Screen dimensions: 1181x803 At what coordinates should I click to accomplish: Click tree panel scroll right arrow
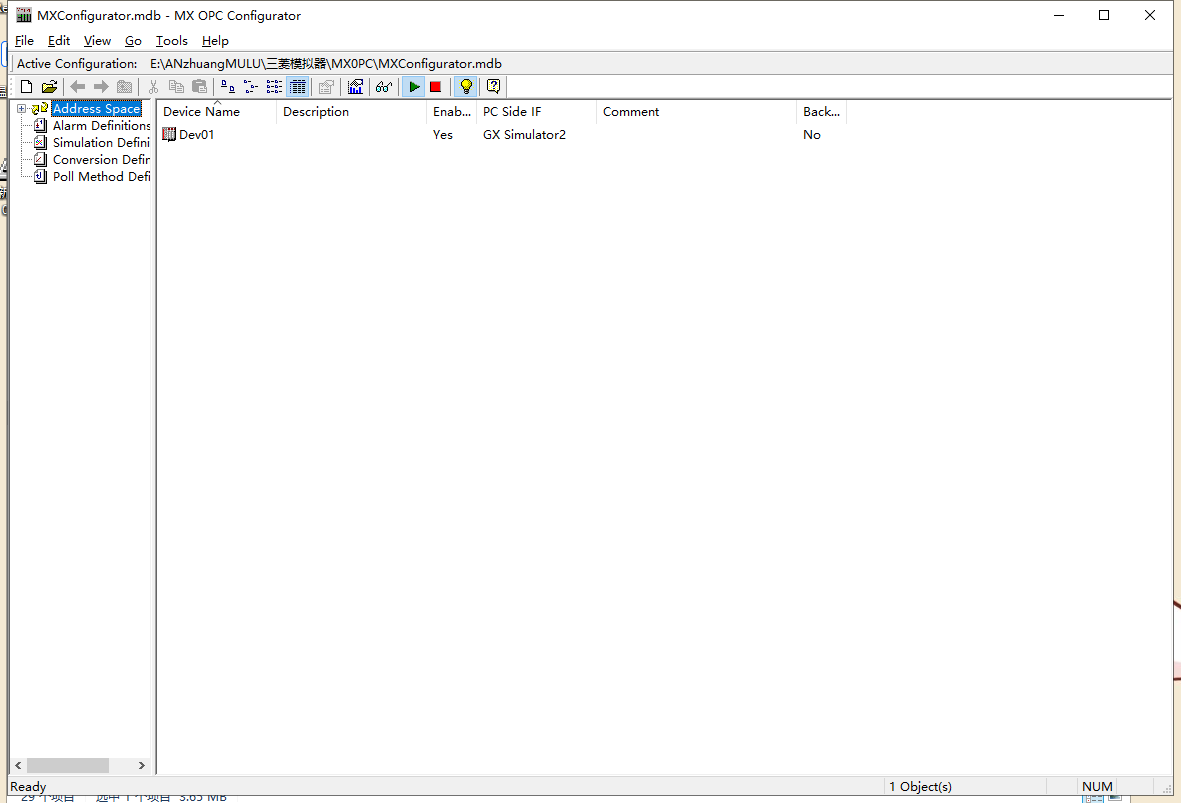point(142,765)
